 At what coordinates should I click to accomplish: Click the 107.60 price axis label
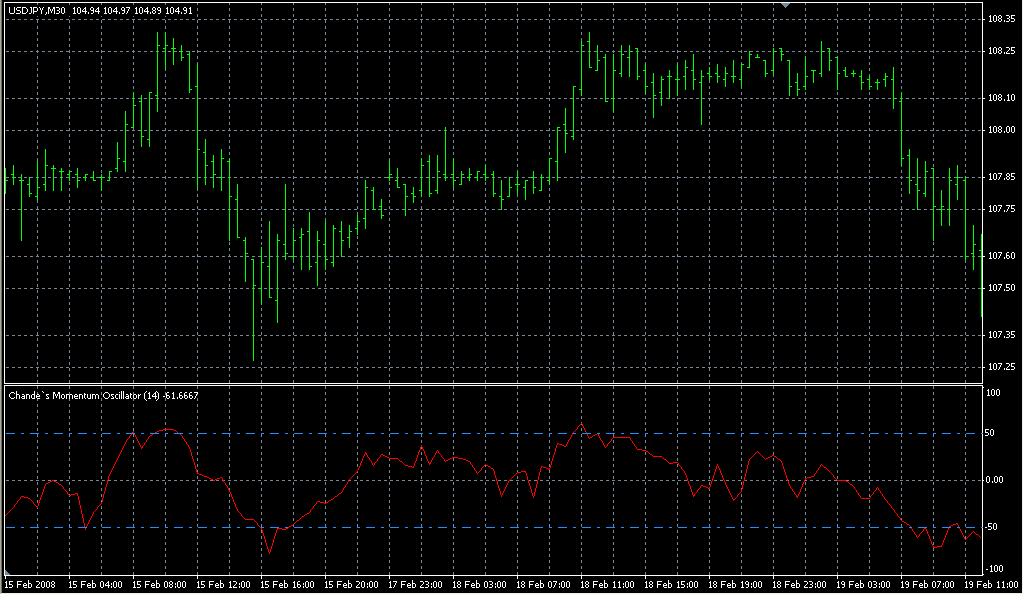click(1000, 256)
